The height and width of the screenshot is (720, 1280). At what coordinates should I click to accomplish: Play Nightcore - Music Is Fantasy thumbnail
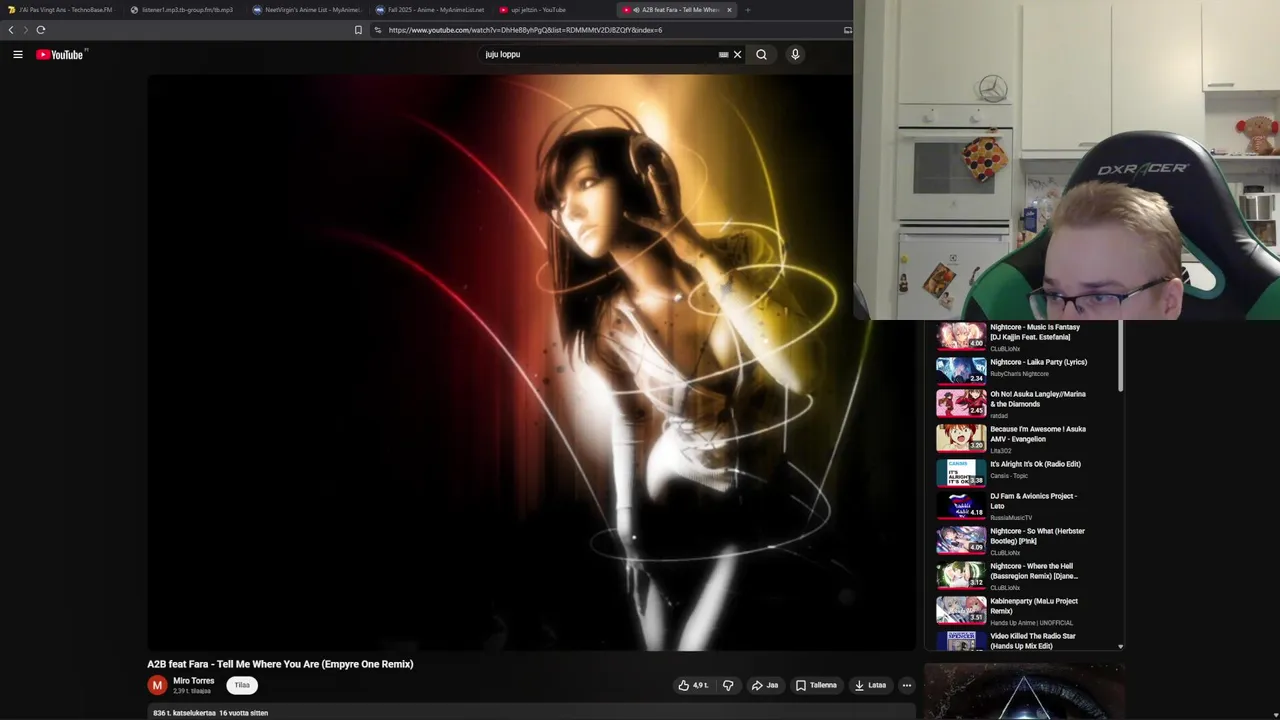(961, 337)
